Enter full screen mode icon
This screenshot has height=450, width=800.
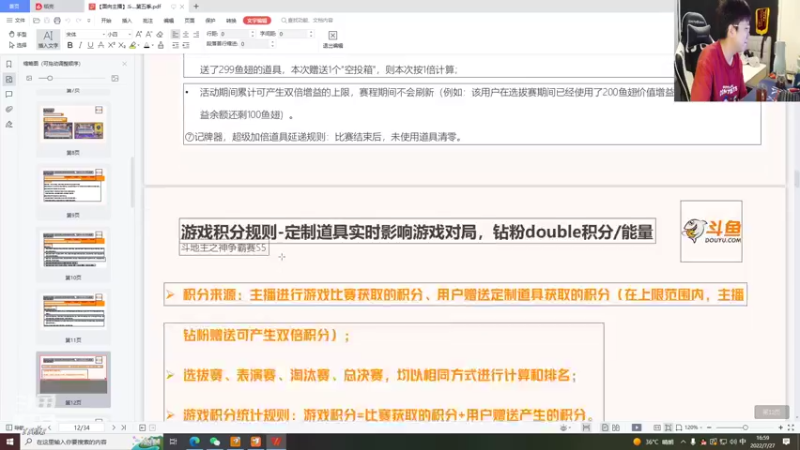[790, 428]
